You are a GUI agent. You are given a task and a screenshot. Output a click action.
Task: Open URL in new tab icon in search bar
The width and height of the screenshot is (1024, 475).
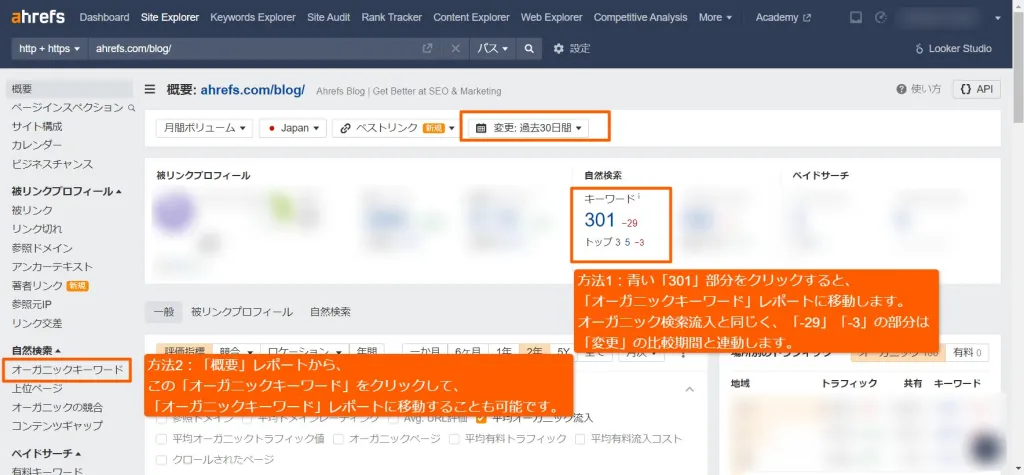pos(427,48)
